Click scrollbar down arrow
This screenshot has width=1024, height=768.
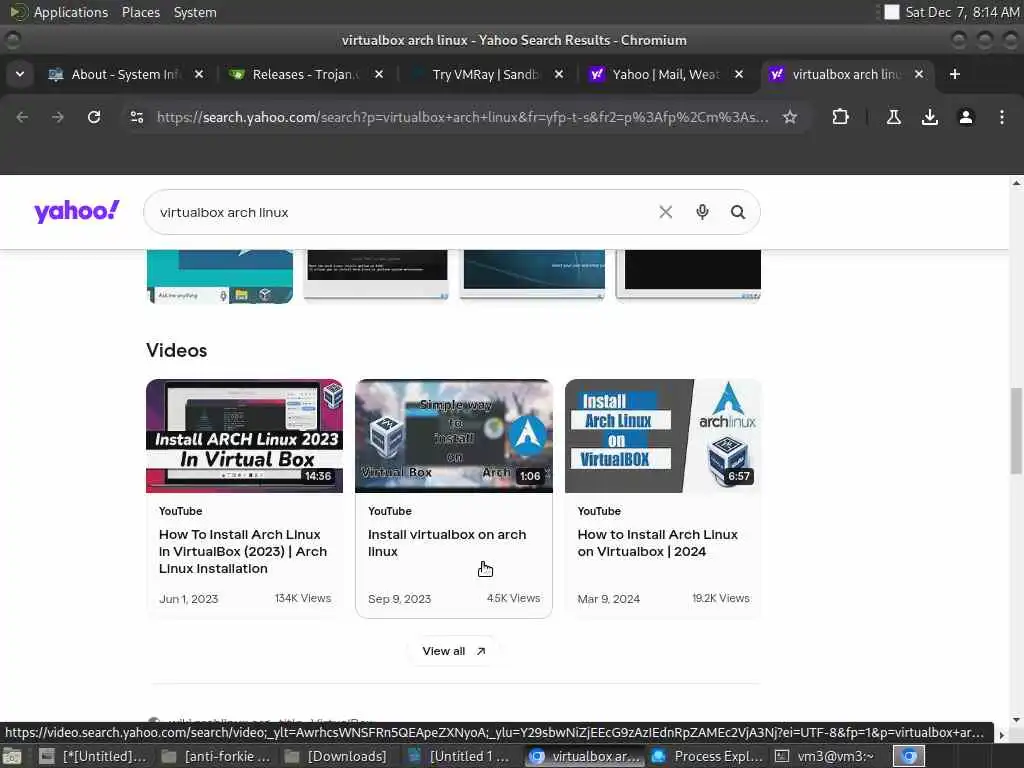[x=1016, y=720]
